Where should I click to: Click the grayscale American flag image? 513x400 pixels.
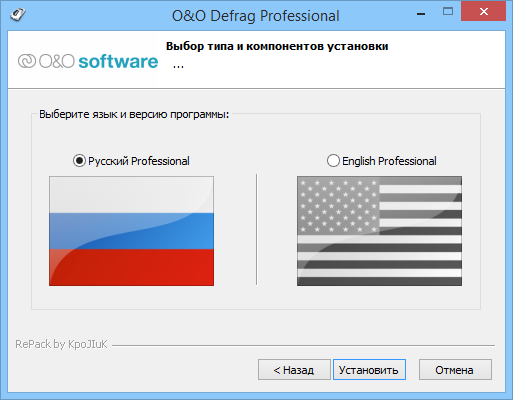379,231
